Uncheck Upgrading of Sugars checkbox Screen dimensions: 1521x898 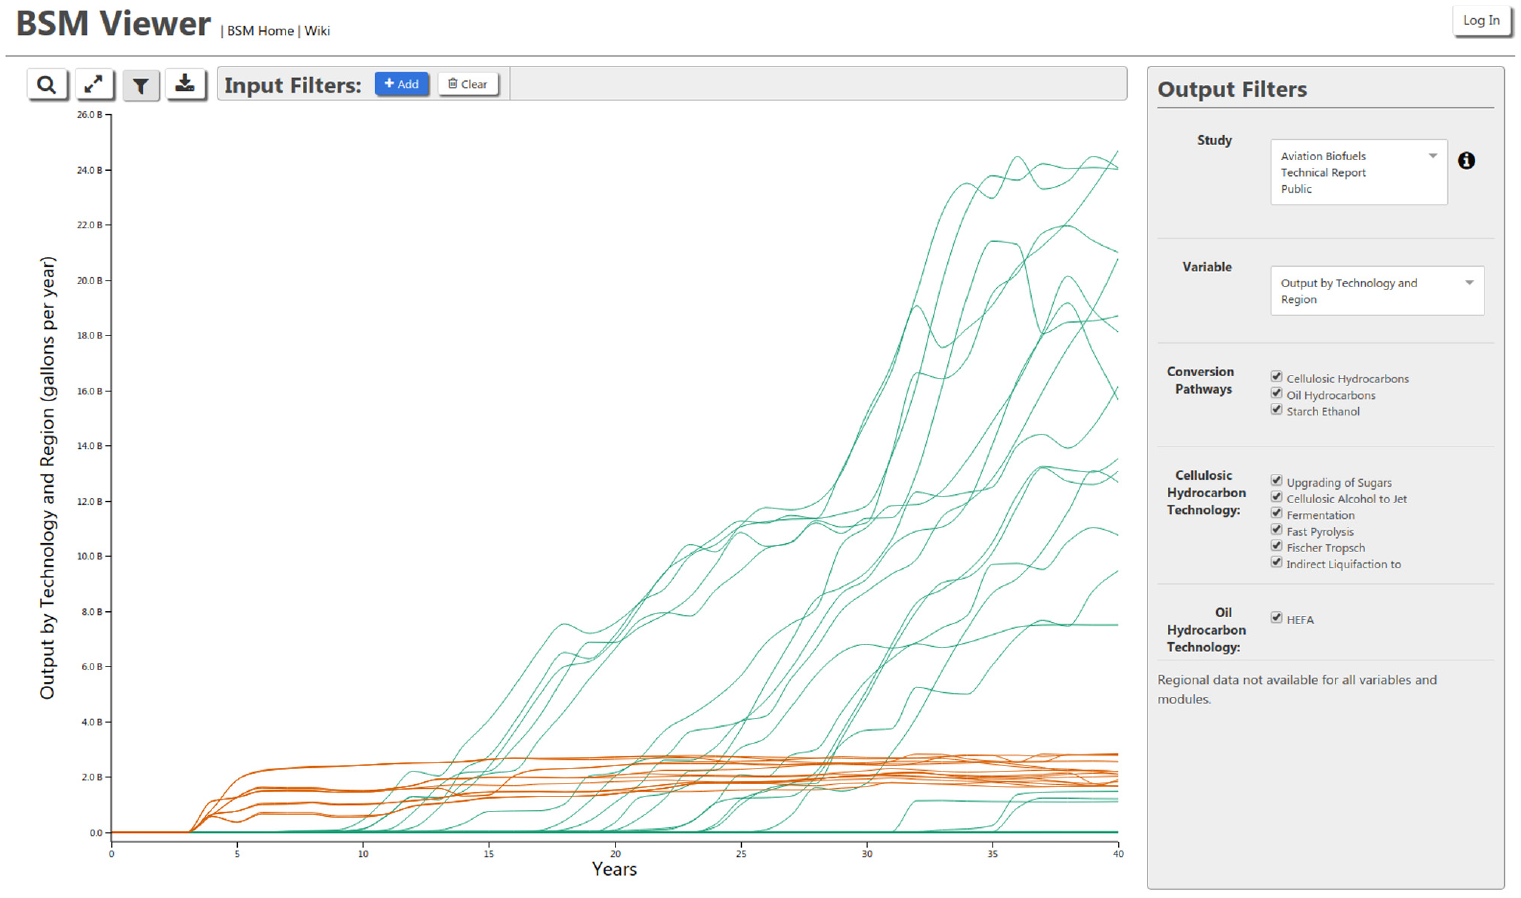coord(1276,481)
